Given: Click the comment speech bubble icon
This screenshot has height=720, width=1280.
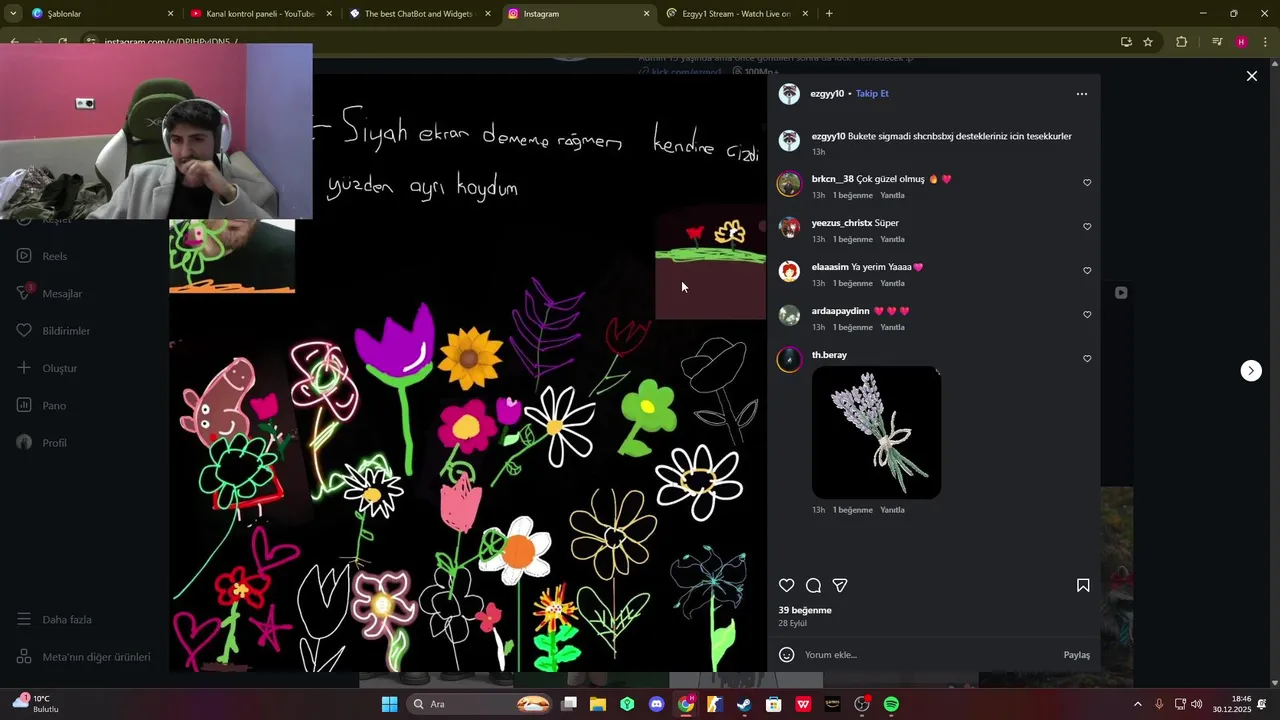Looking at the screenshot, I should pos(814,586).
